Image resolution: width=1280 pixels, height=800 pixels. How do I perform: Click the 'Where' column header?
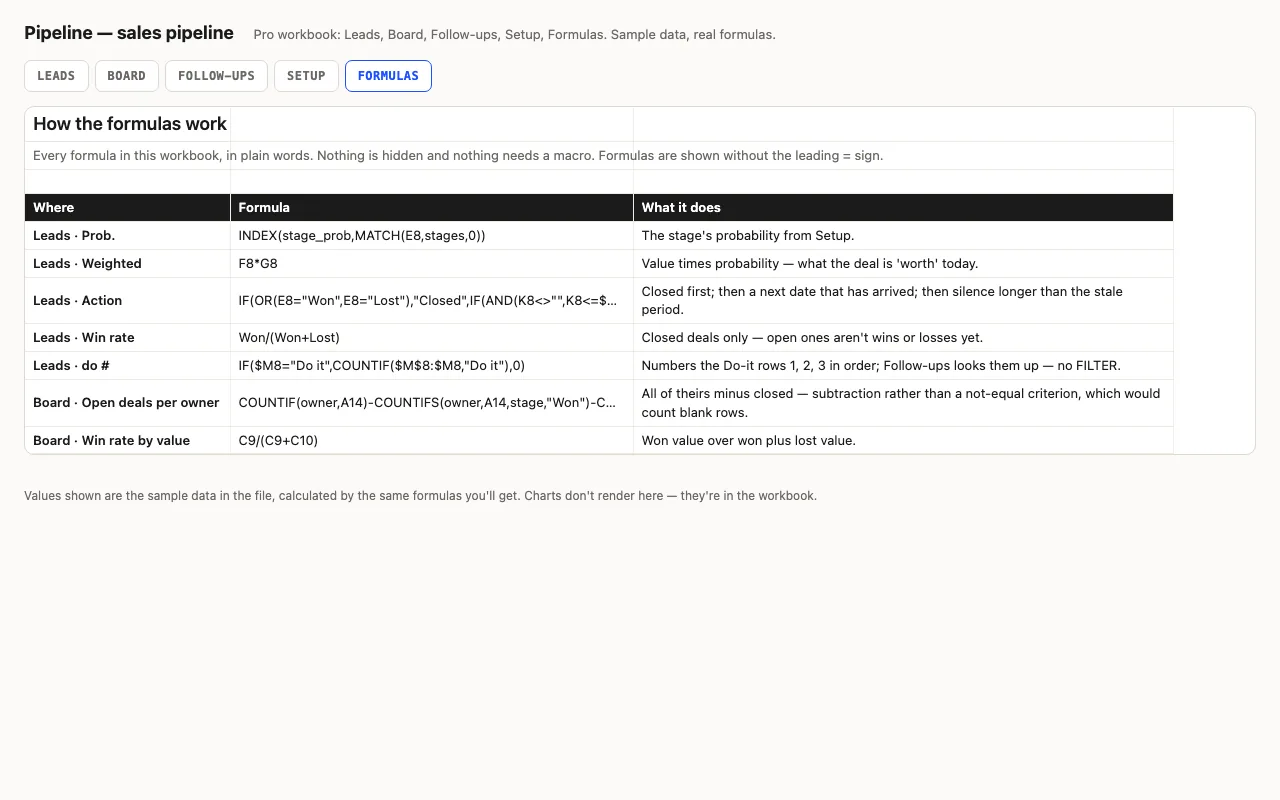coord(128,207)
